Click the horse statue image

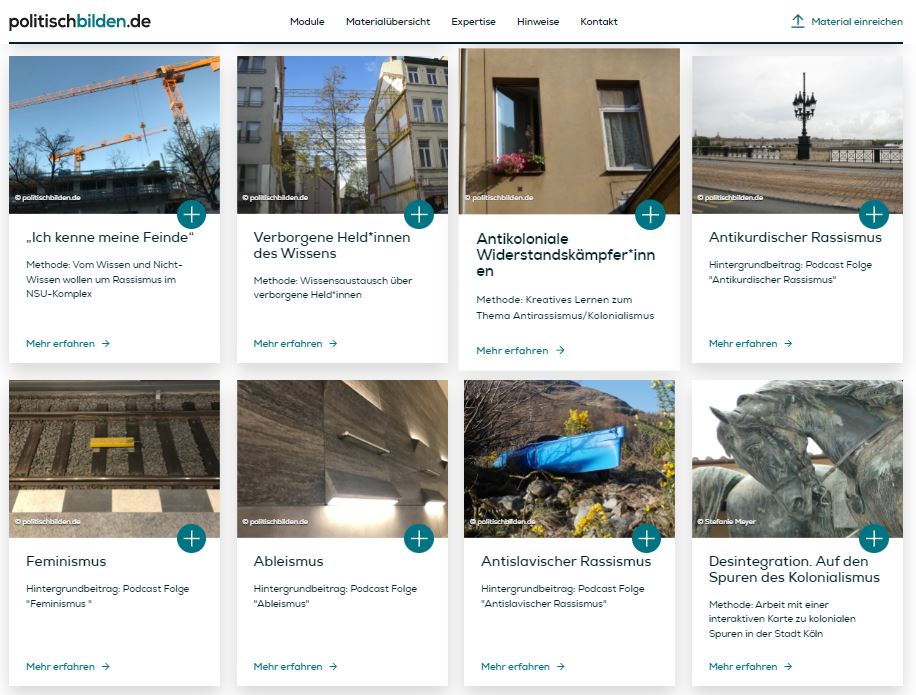tap(797, 450)
